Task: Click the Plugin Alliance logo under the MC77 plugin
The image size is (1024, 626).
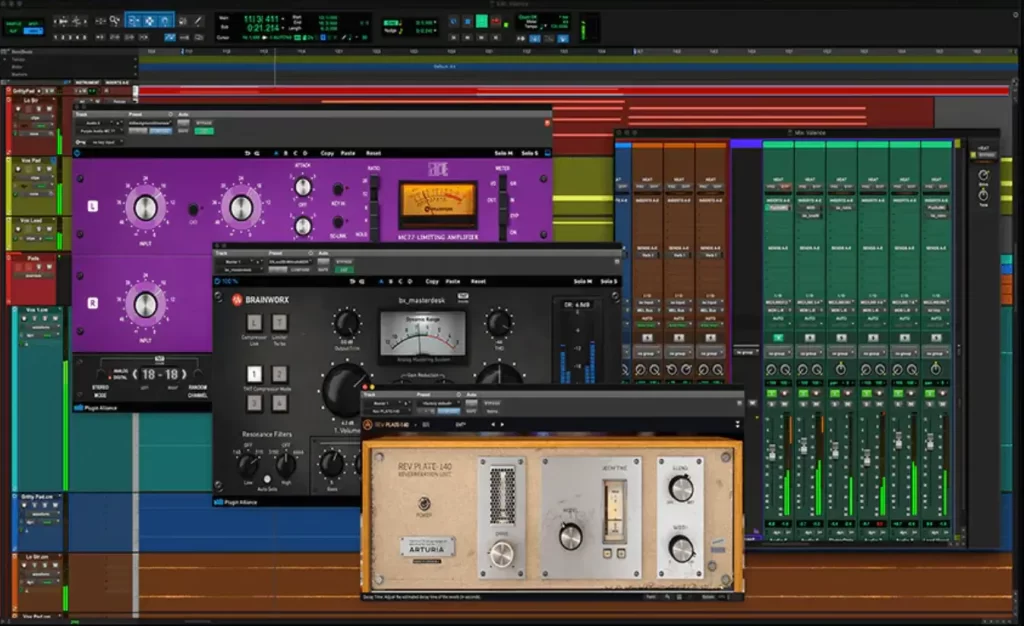Action: click(x=97, y=408)
